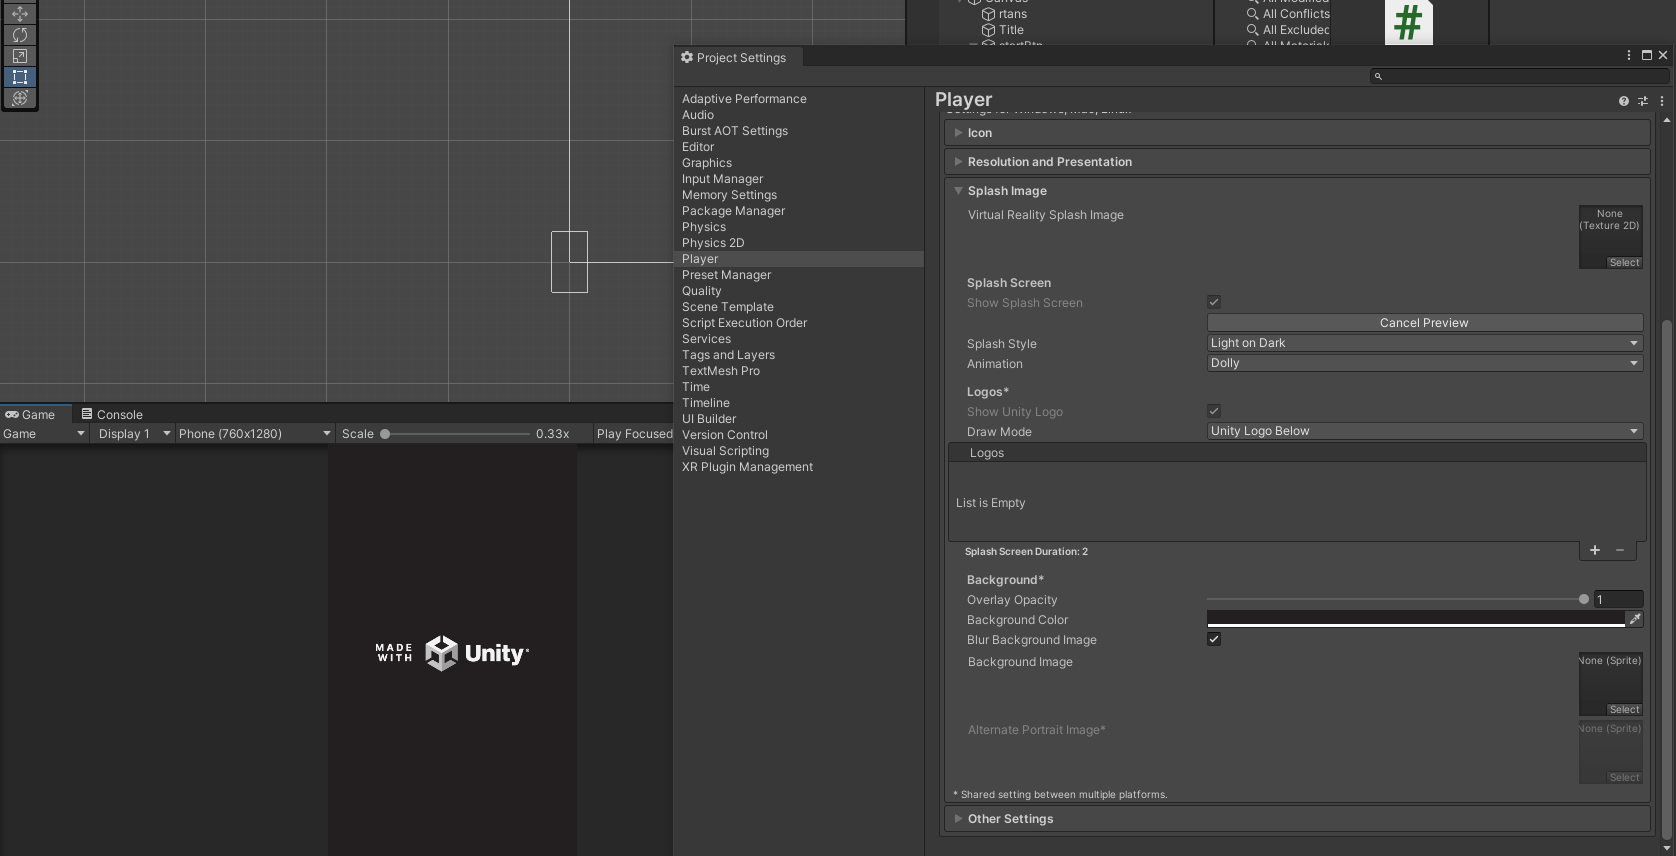Image resolution: width=1676 pixels, height=856 pixels.
Task: Select Tags and Layers category
Action: point(728,355)
